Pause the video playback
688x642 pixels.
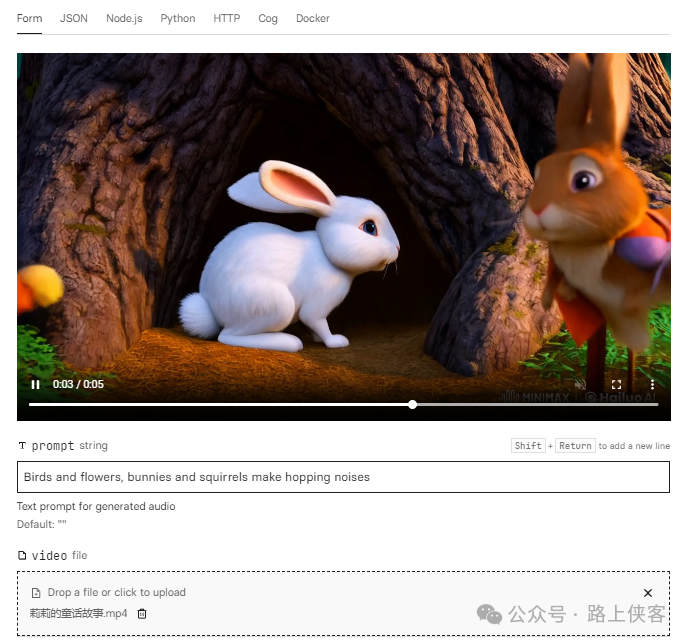coord(36,384)
